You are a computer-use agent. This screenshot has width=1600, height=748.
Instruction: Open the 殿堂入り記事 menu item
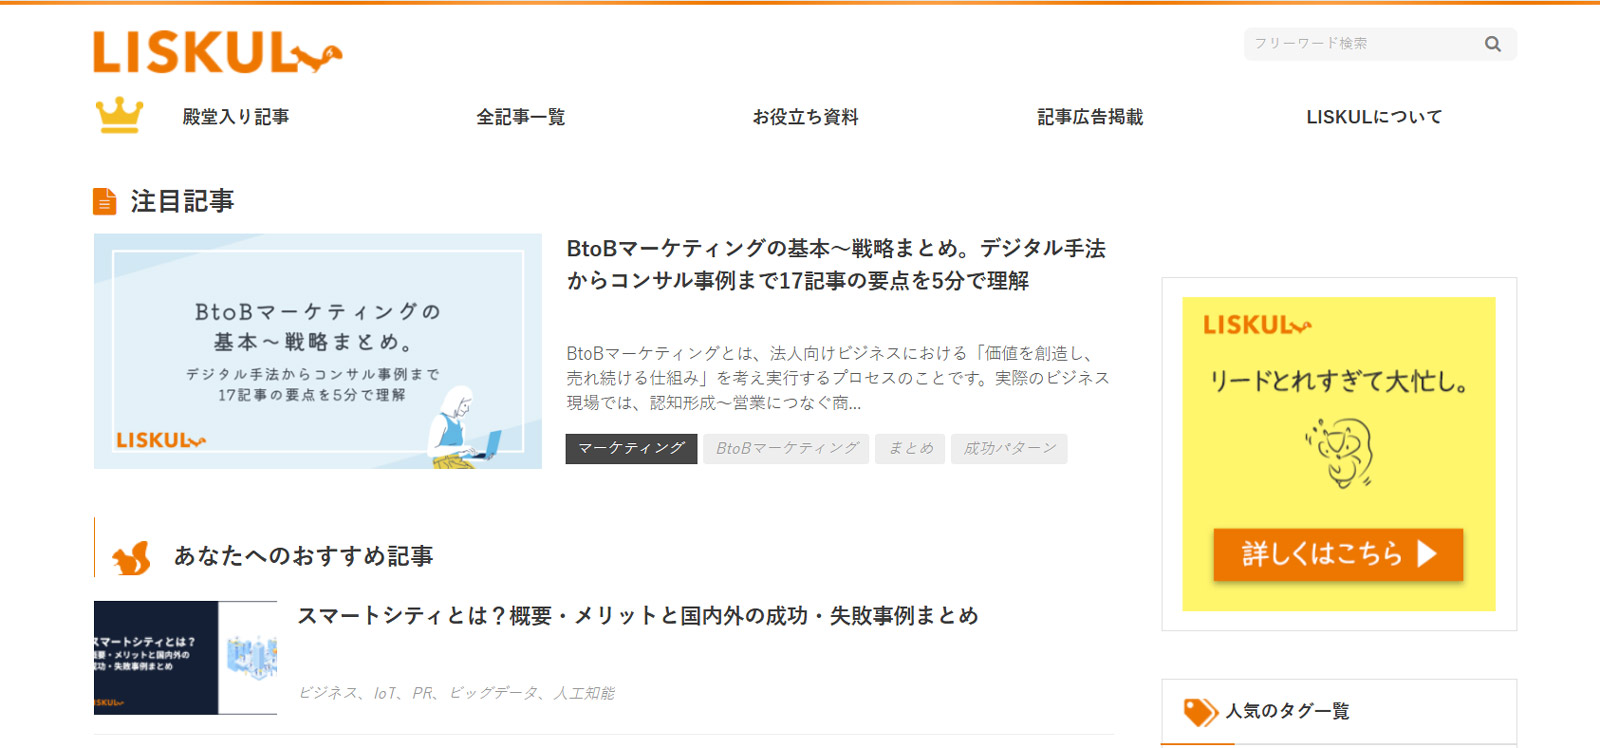236,117
